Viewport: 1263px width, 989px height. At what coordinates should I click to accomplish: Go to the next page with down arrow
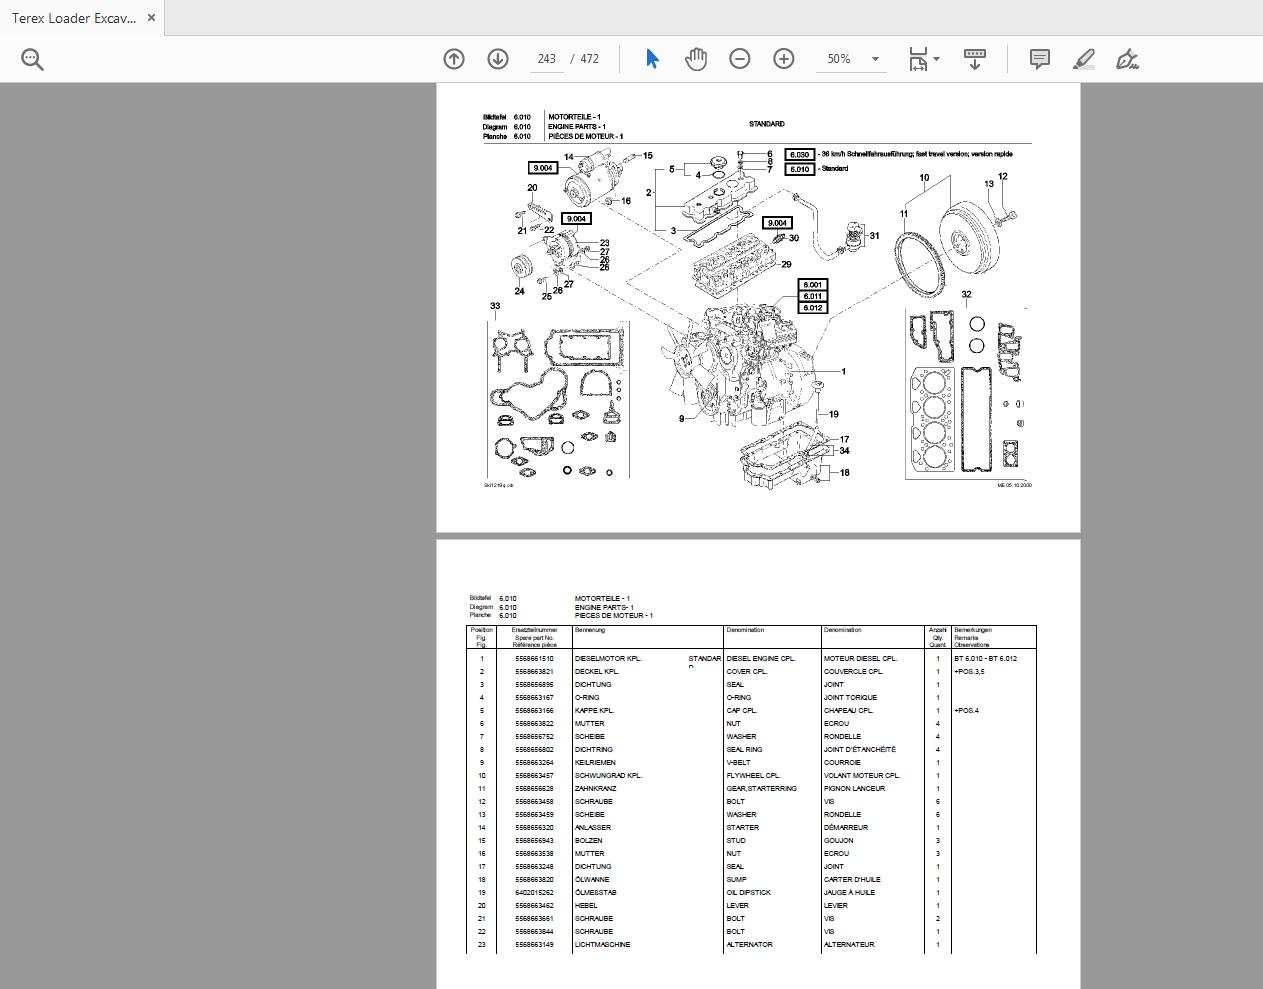click(497, 59)
